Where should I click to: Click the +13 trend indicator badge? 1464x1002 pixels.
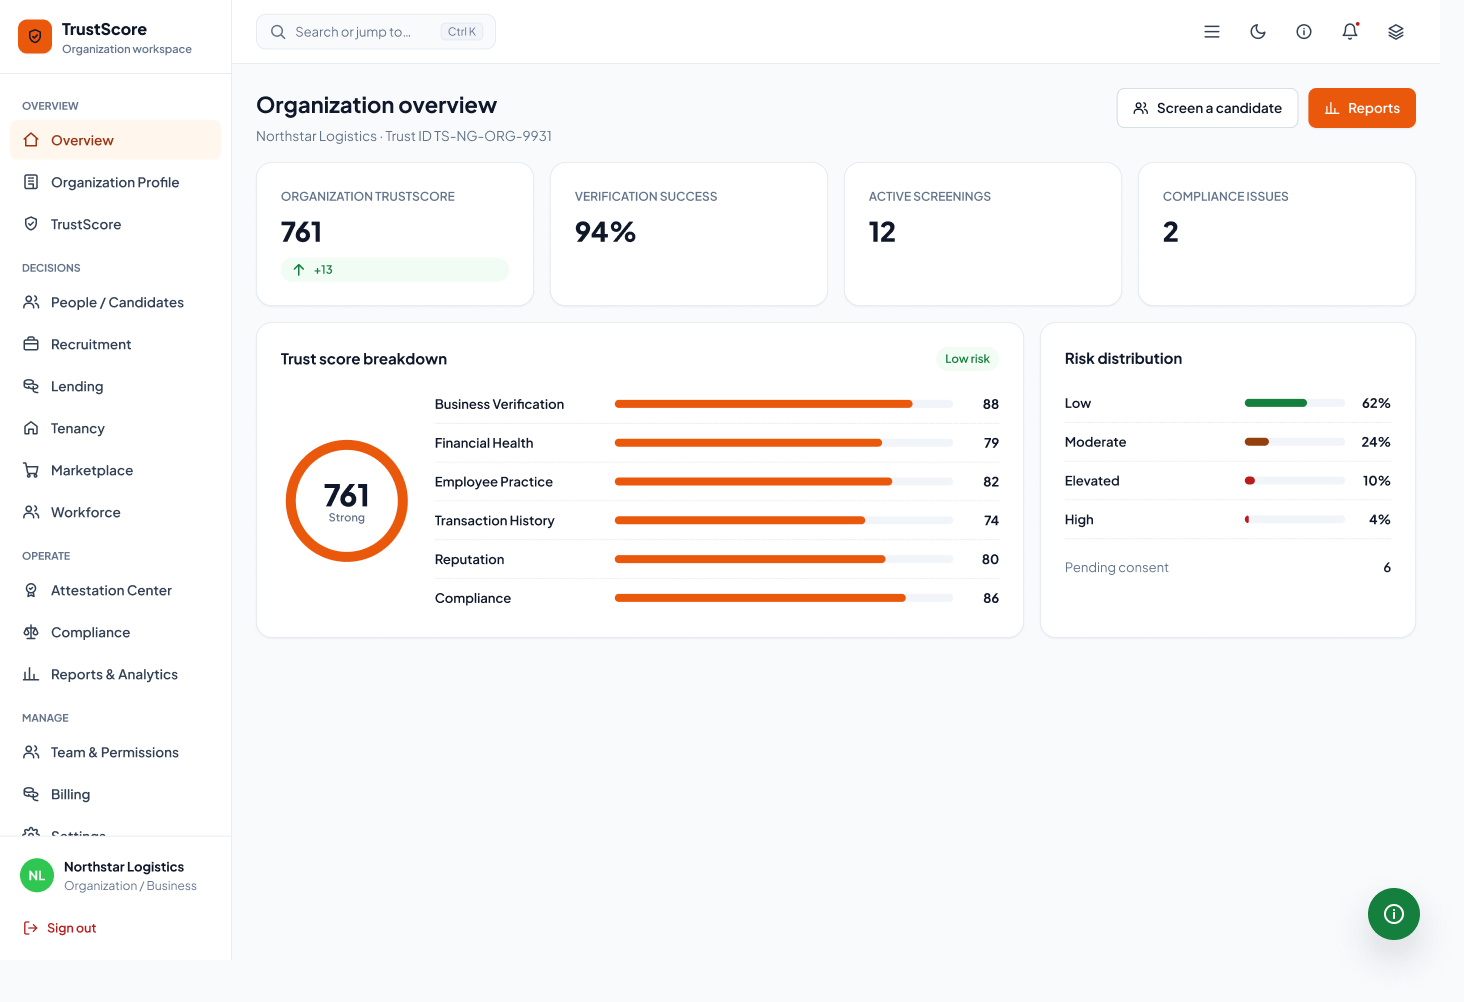tap(395, 270)
